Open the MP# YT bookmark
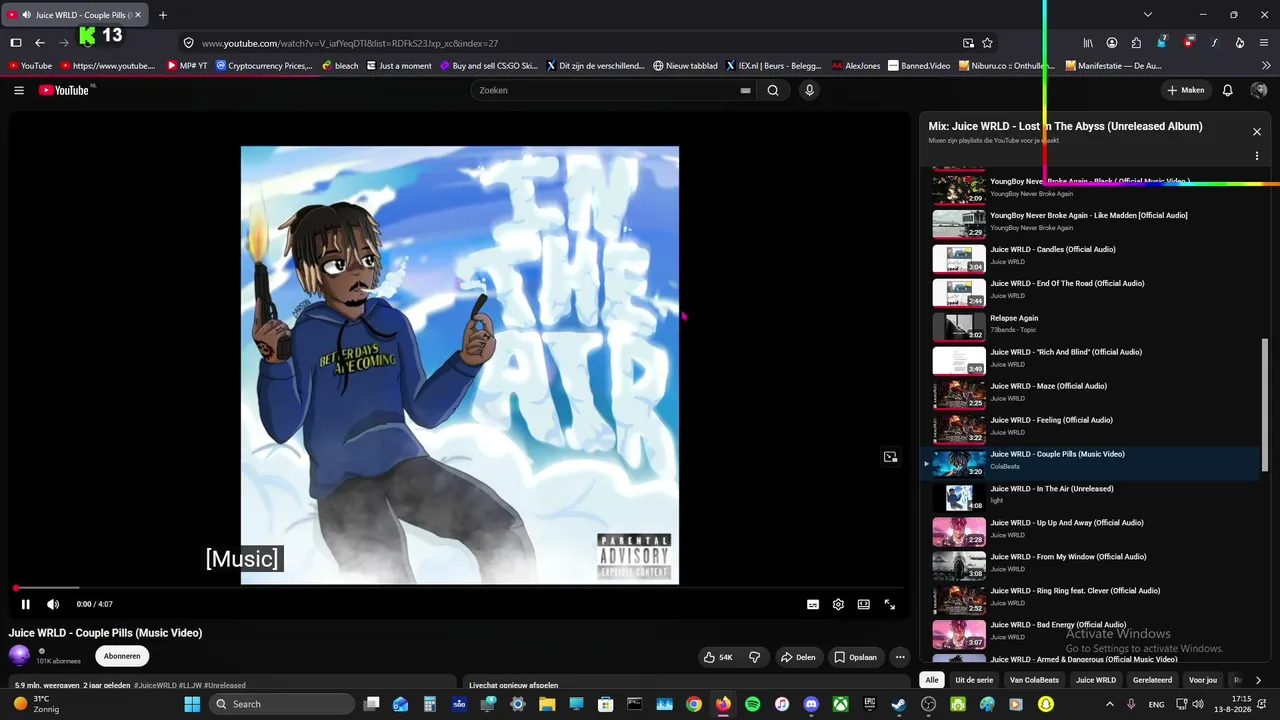Screen dimensions: 1280x720 pyautogui.click(x=187, y=66)
